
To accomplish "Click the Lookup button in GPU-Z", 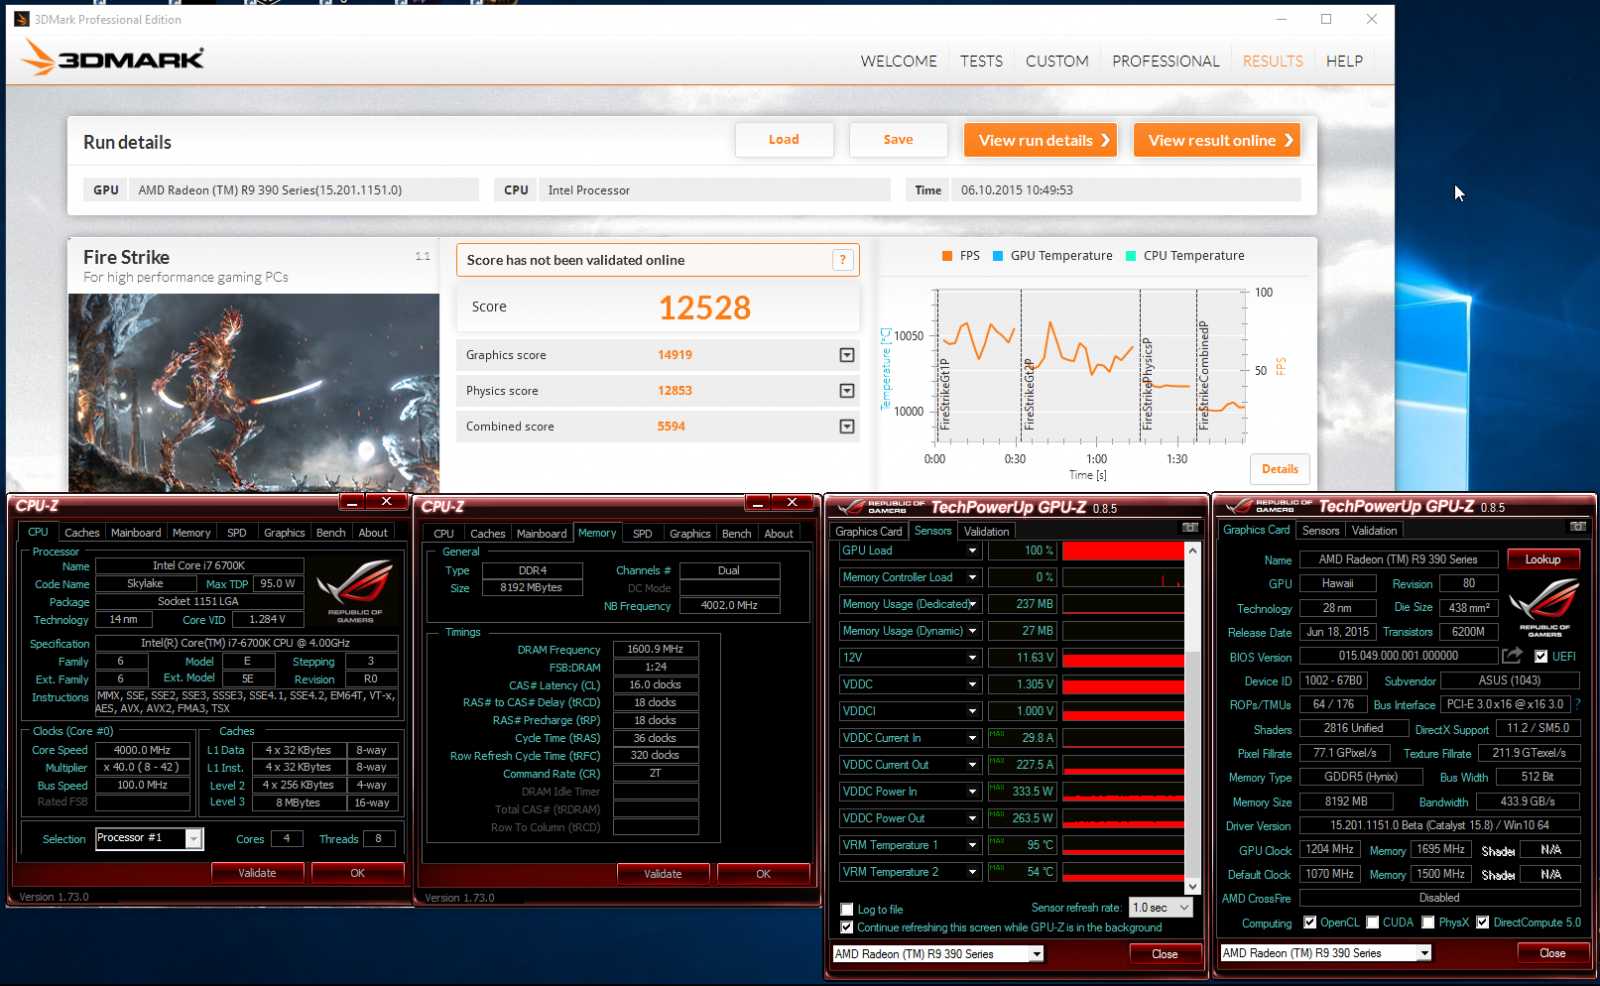I will click(x=1543, y=559).
